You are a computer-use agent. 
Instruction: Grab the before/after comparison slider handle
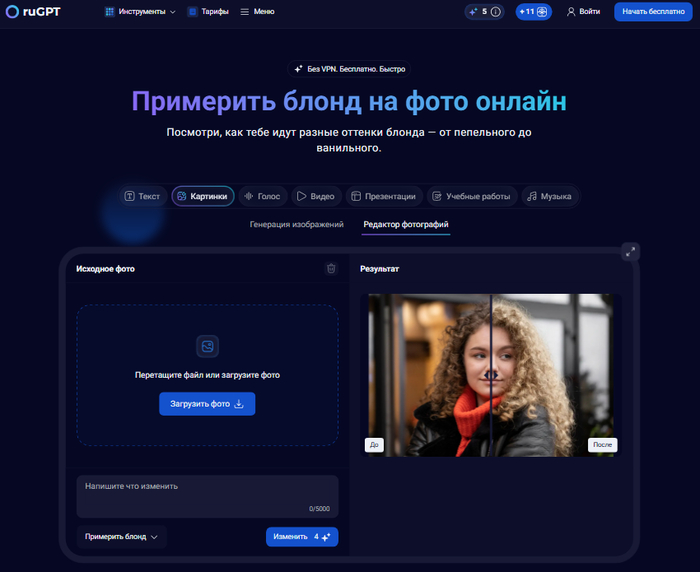[x=491, y=375]
